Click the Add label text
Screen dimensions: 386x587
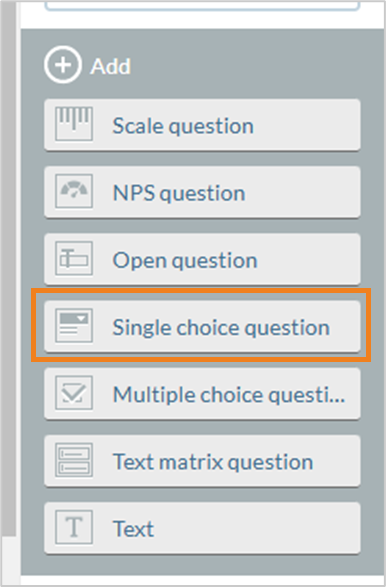point(110,67)
